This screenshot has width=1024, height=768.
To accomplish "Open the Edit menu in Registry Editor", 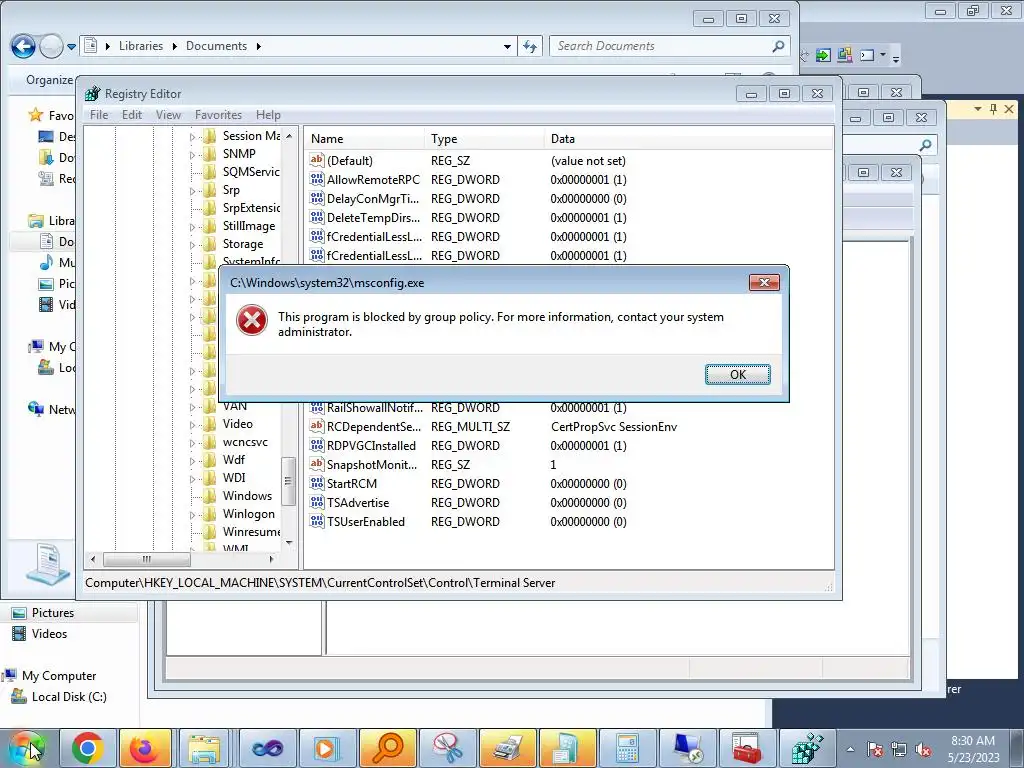I will (131, 115).
